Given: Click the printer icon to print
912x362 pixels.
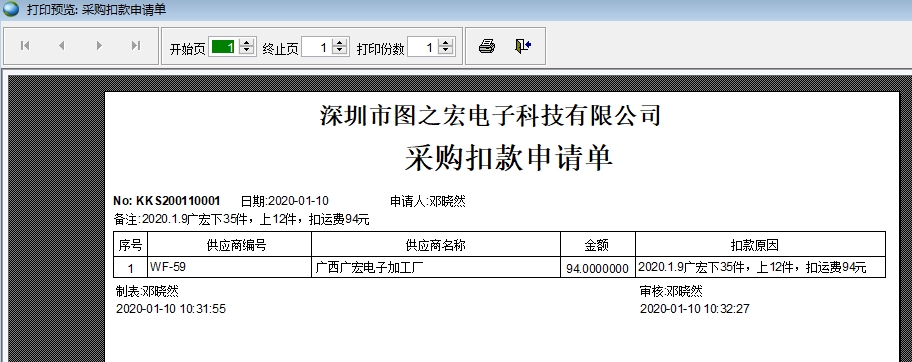Looking at the screenshot, I should [x=487, y=46].
